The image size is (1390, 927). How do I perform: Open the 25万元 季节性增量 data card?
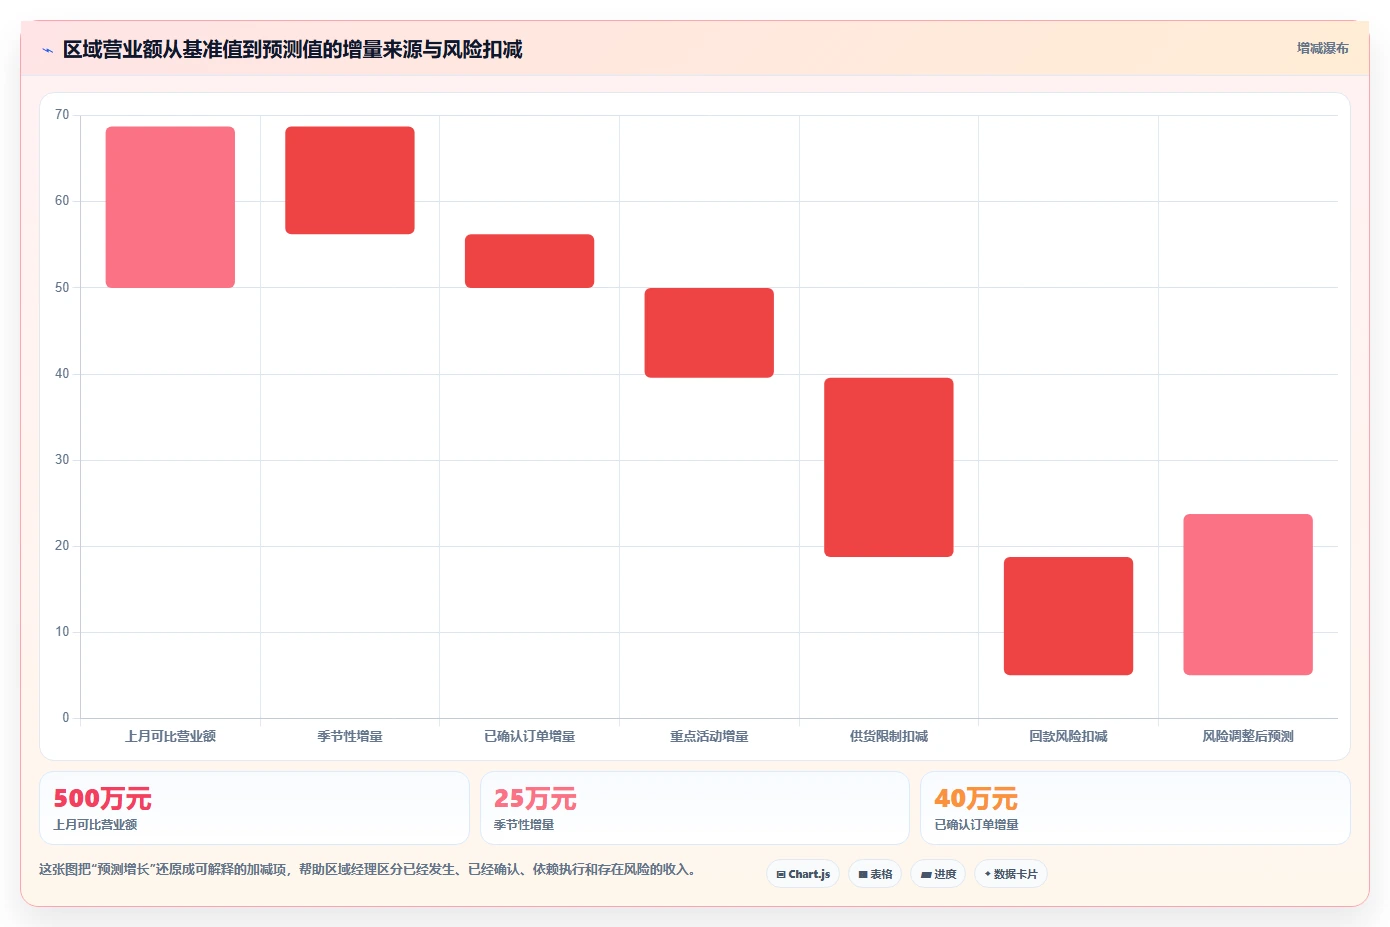point(695,808)
